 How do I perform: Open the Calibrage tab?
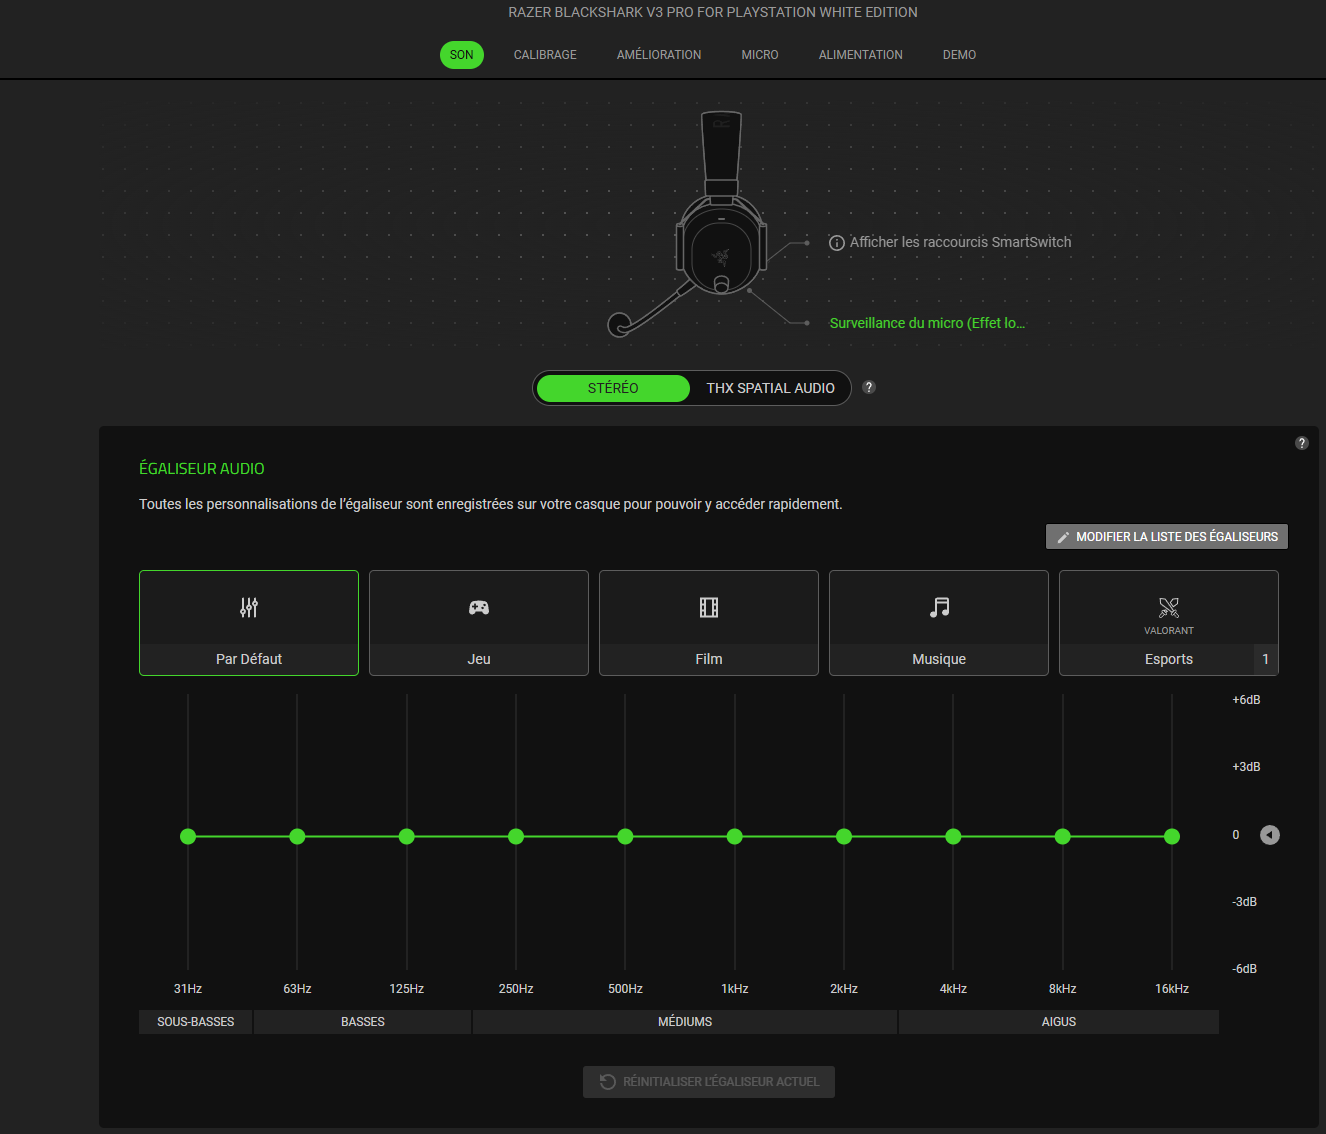[x=545, y=55]
